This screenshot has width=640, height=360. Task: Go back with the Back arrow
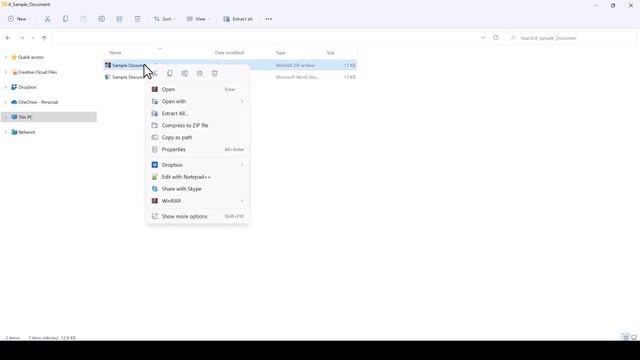(8, 38)
